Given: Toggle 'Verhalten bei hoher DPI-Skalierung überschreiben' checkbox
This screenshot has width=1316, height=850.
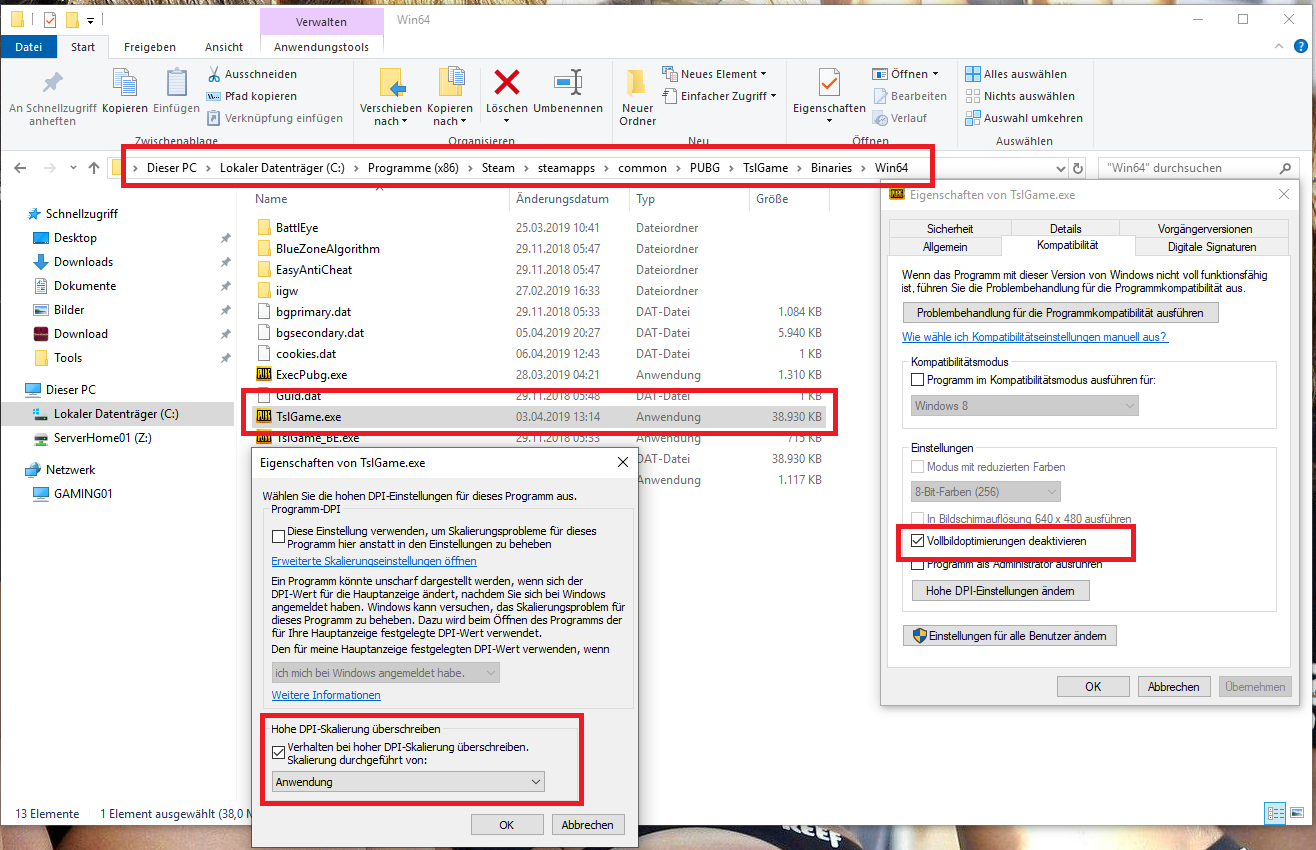Looking at the screenshot, I should coord(278,753).
